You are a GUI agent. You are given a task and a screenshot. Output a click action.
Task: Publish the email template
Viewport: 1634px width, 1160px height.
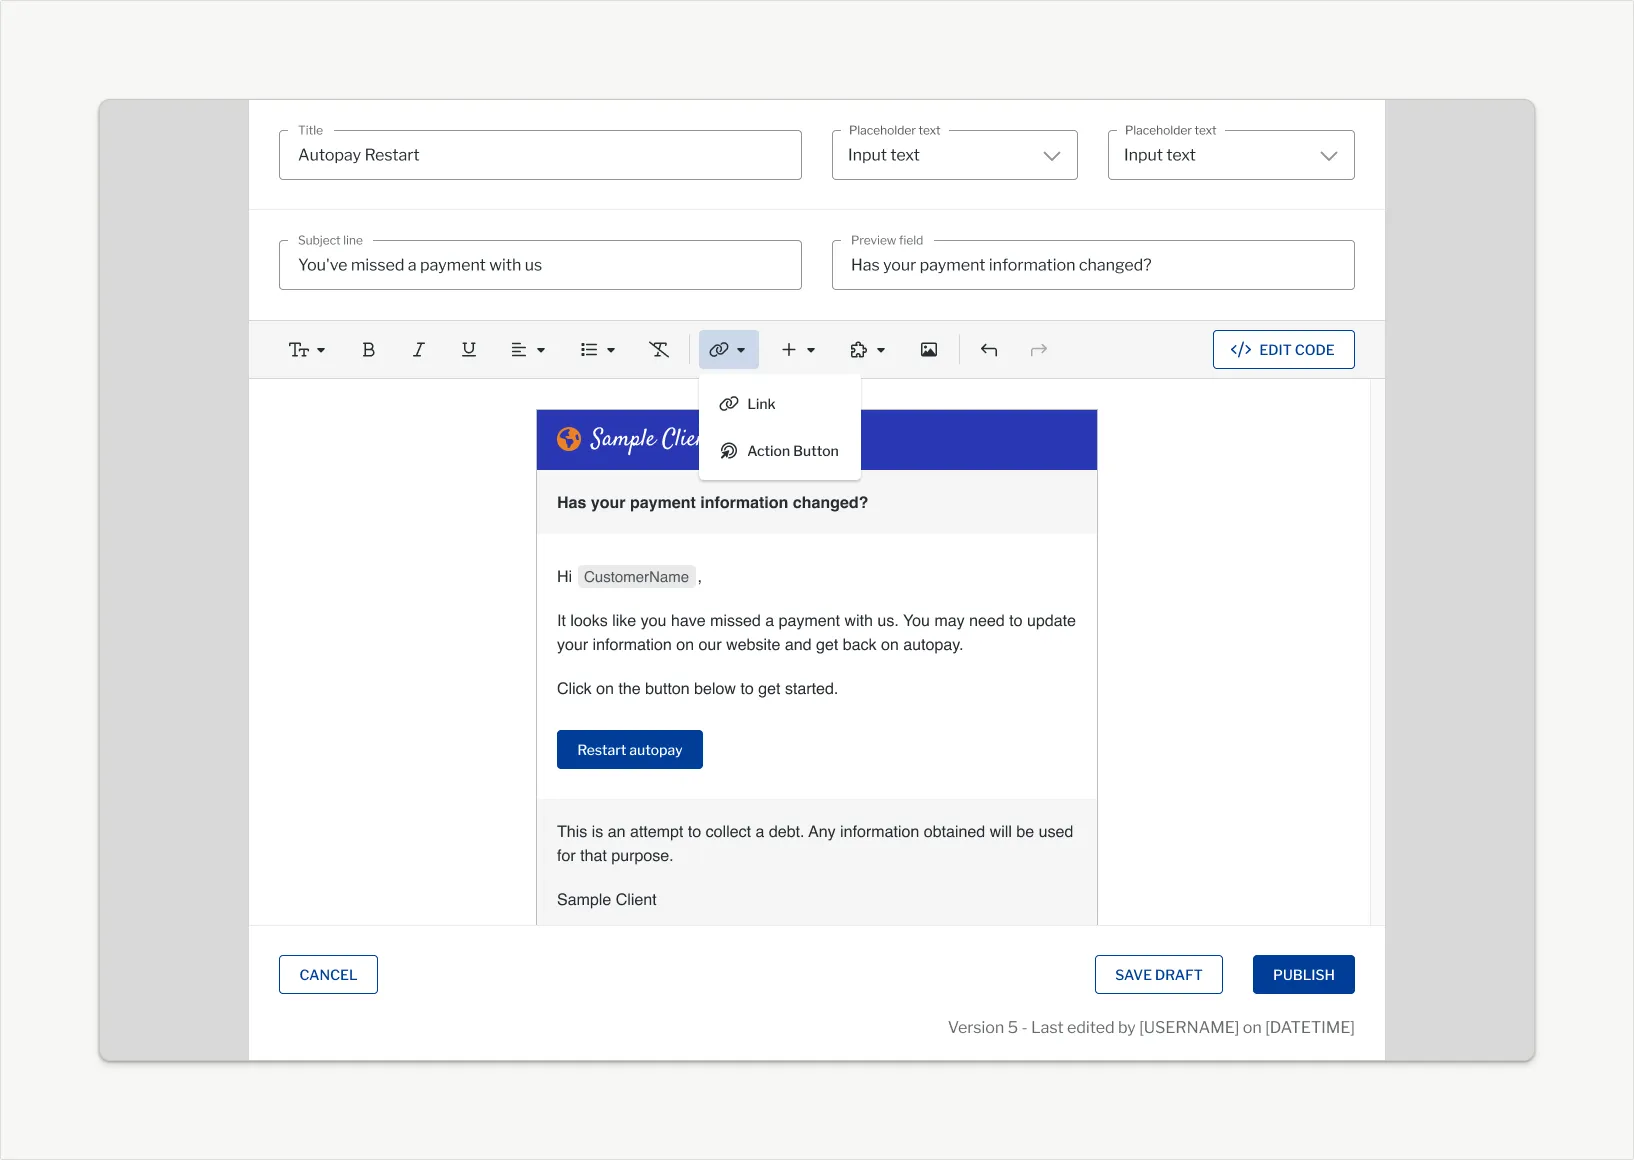pyautogui.click(x=1303, y=975)
